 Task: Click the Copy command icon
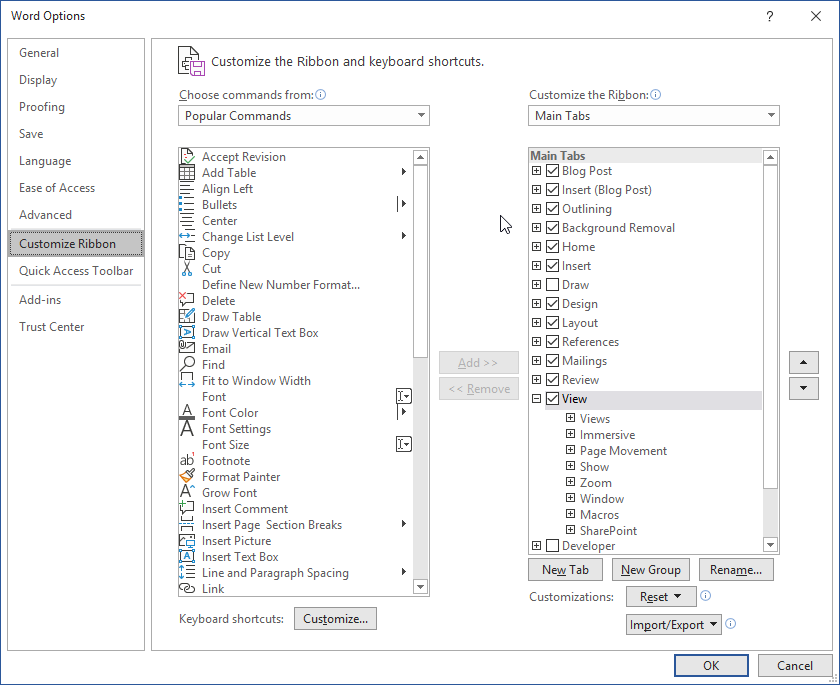(x=187, y=253)
